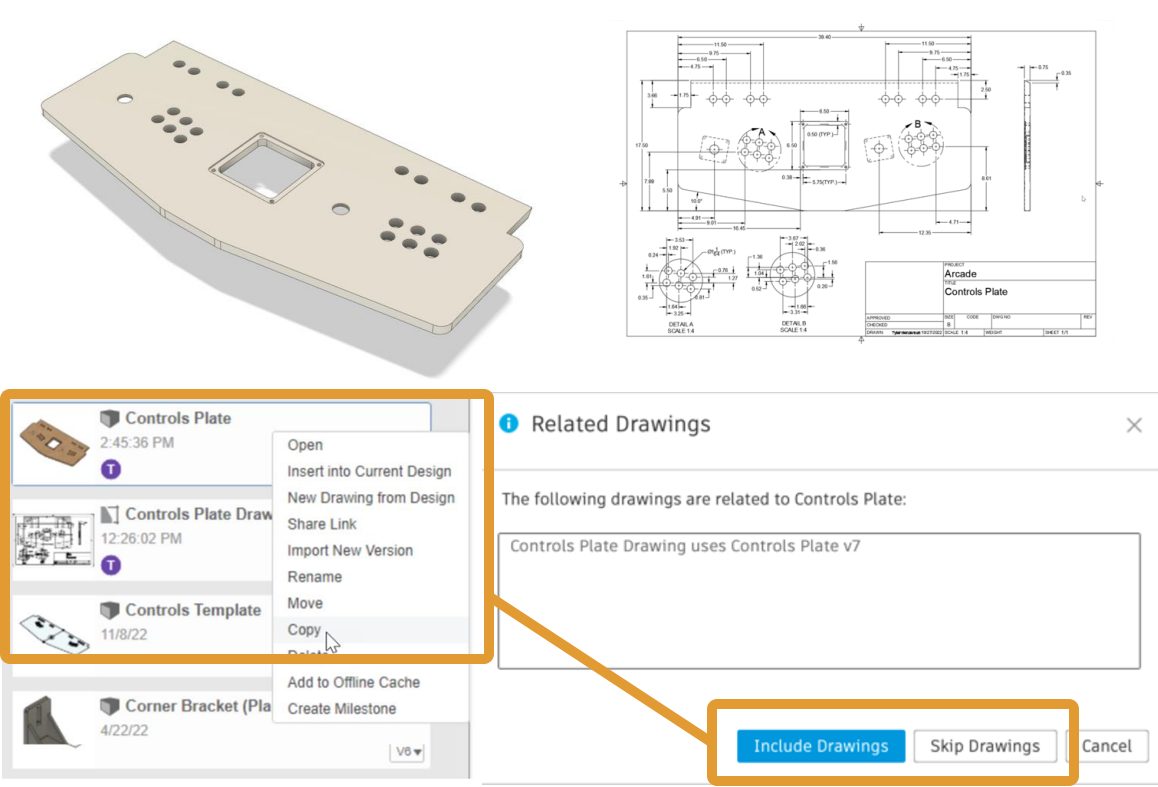Viewport: 1158px width, 787px height.
Task: Select Share Link menu entry
Action: pyautogui.click(x=322, y=524)
